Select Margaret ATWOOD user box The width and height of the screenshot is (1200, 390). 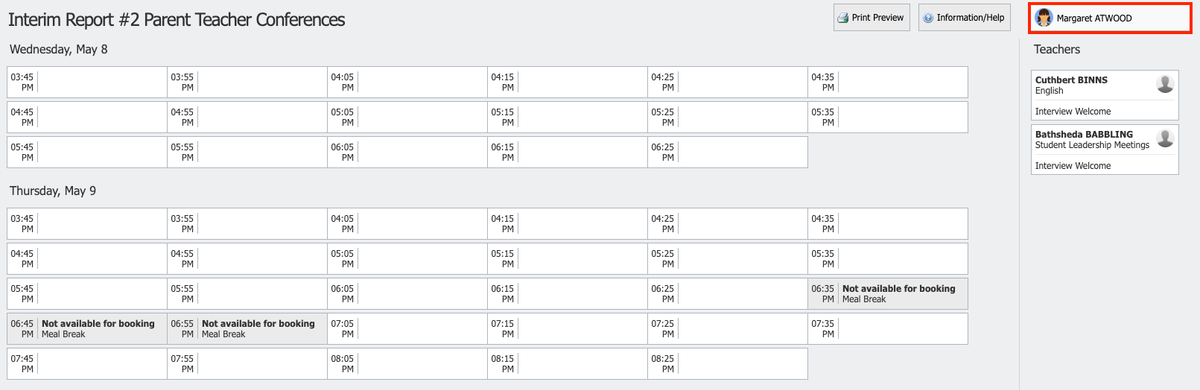point(1110,18)
